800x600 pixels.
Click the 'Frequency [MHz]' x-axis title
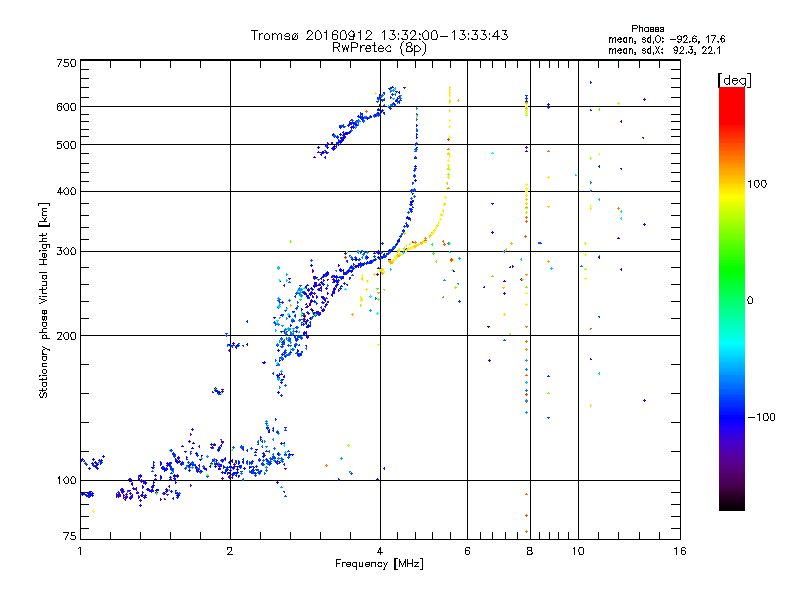click(x=379, y=564)
